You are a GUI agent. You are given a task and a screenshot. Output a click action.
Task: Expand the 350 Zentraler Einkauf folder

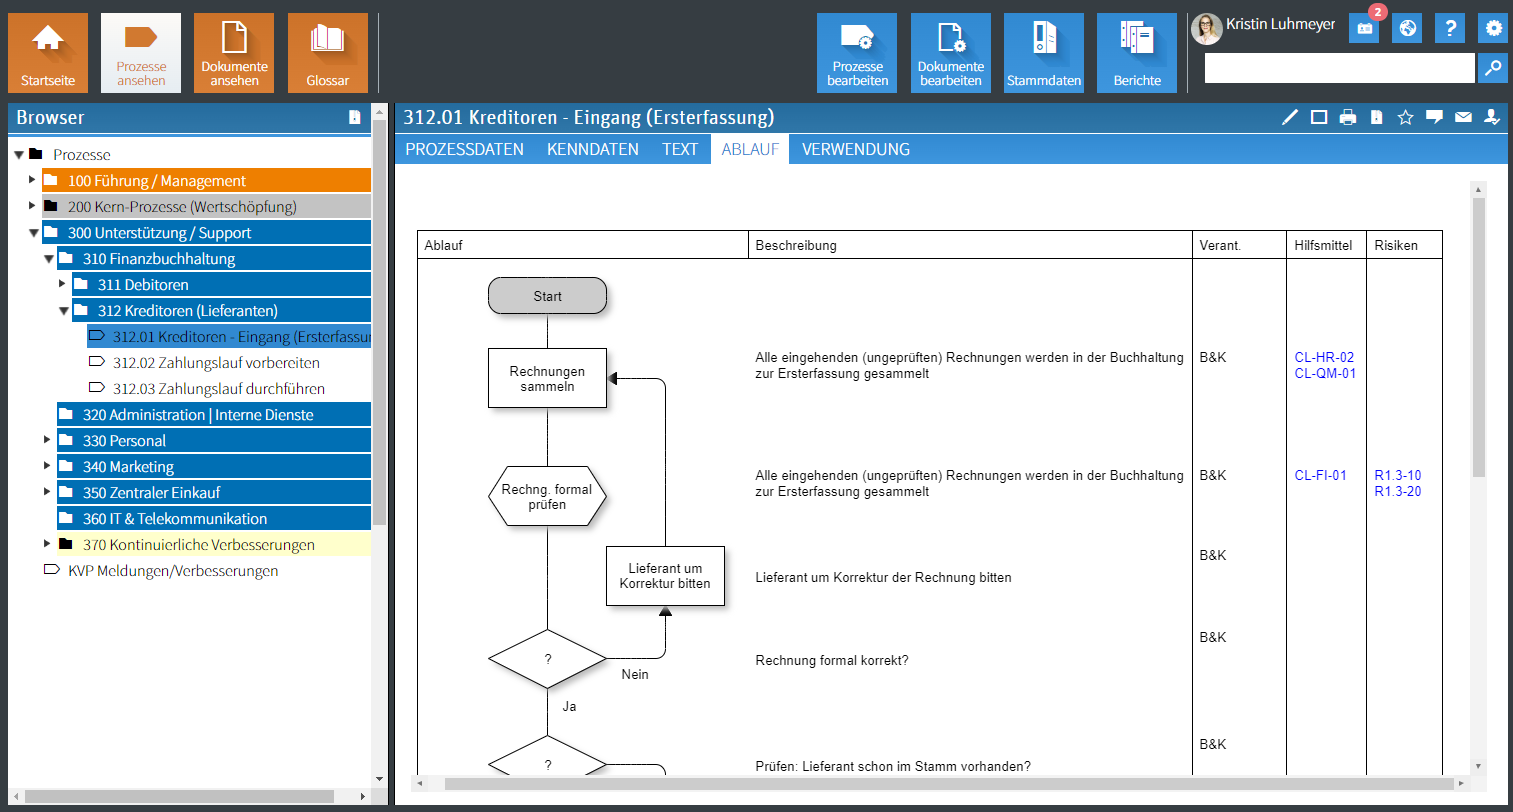(47, 492)
